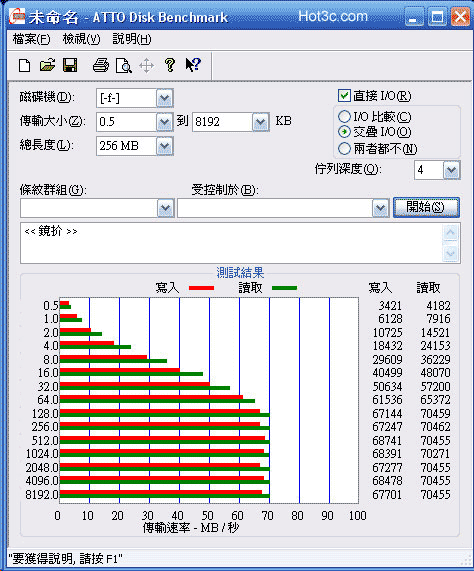Select the 交疊 I/O radio option

pyautogui.click(x=344, y=131)
